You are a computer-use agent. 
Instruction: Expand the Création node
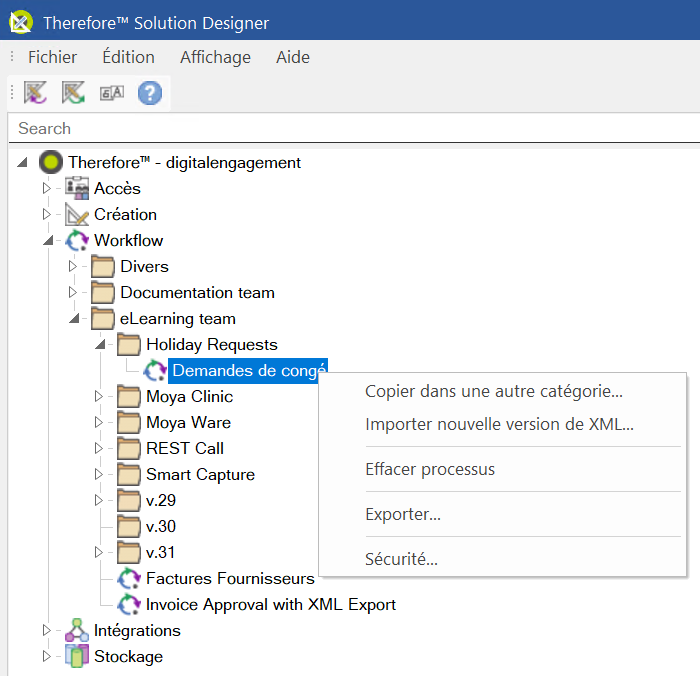[x=46, y=214]
